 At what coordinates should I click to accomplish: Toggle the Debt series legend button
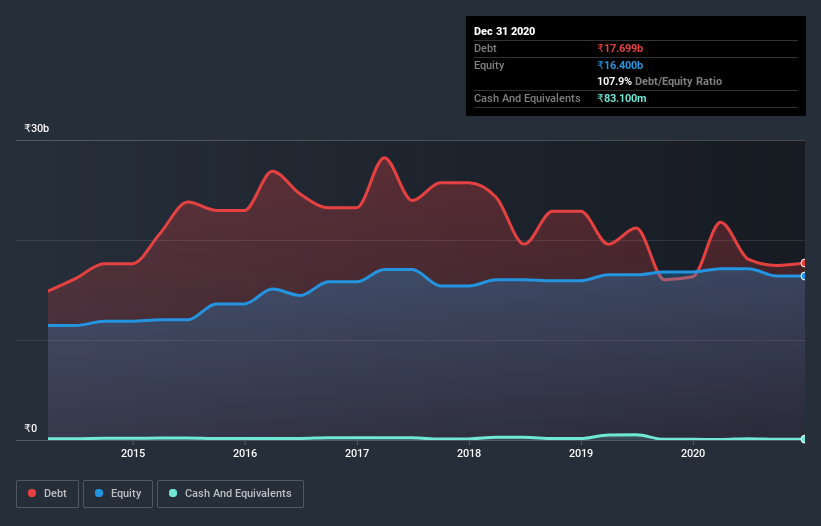[x=47, y=494]
